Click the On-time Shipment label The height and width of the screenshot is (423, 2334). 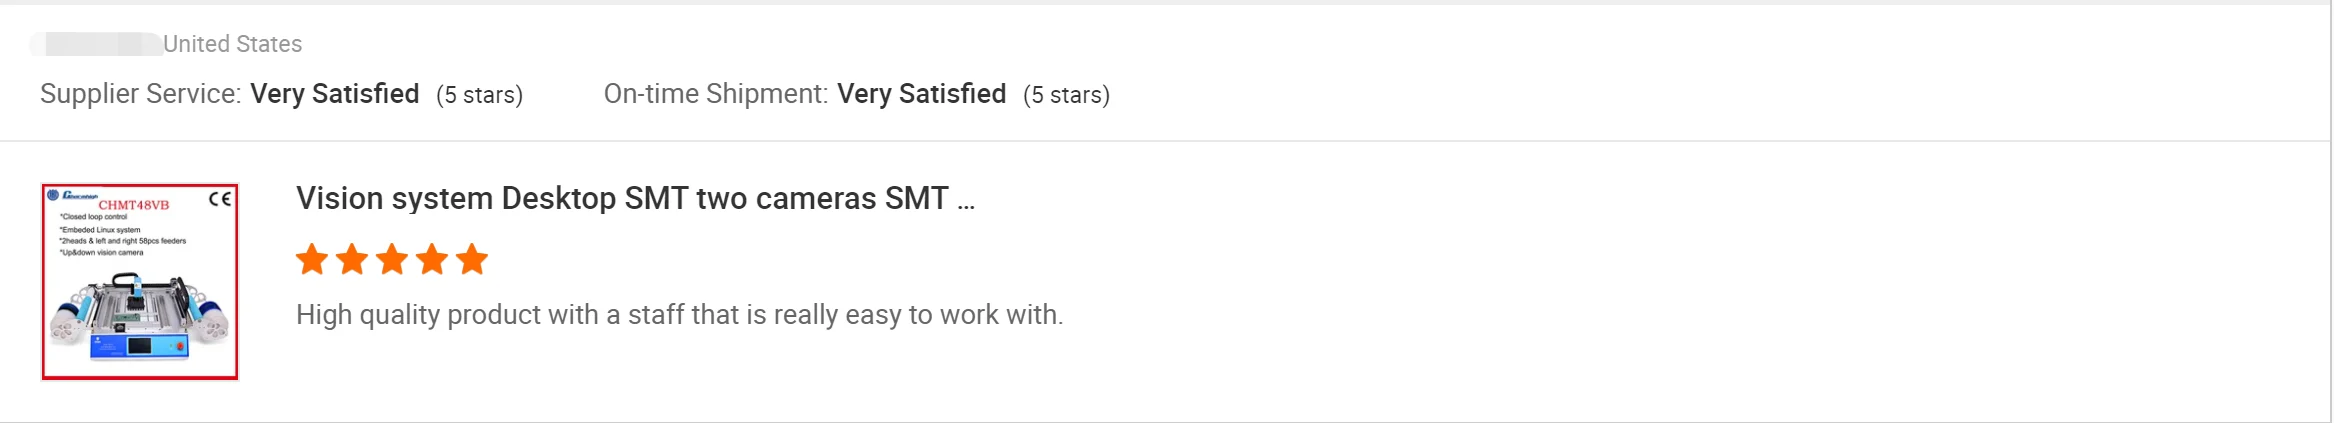click(x=715, y=94)
